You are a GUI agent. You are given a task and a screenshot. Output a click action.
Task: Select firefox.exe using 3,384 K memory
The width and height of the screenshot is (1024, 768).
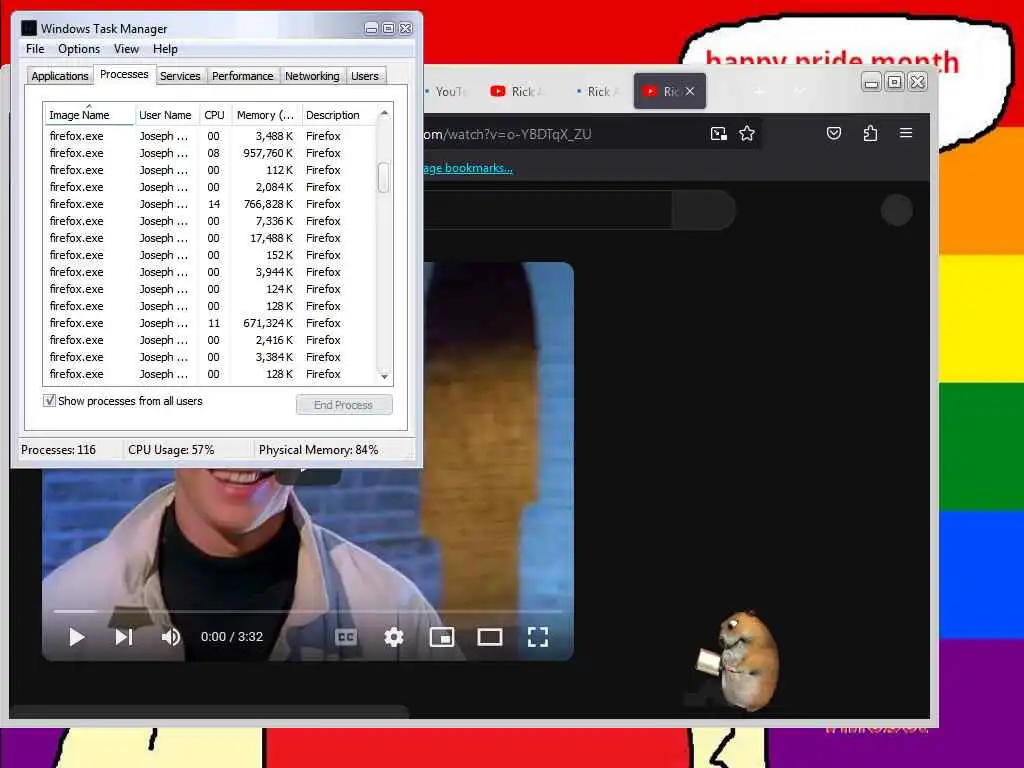point(210,357)
